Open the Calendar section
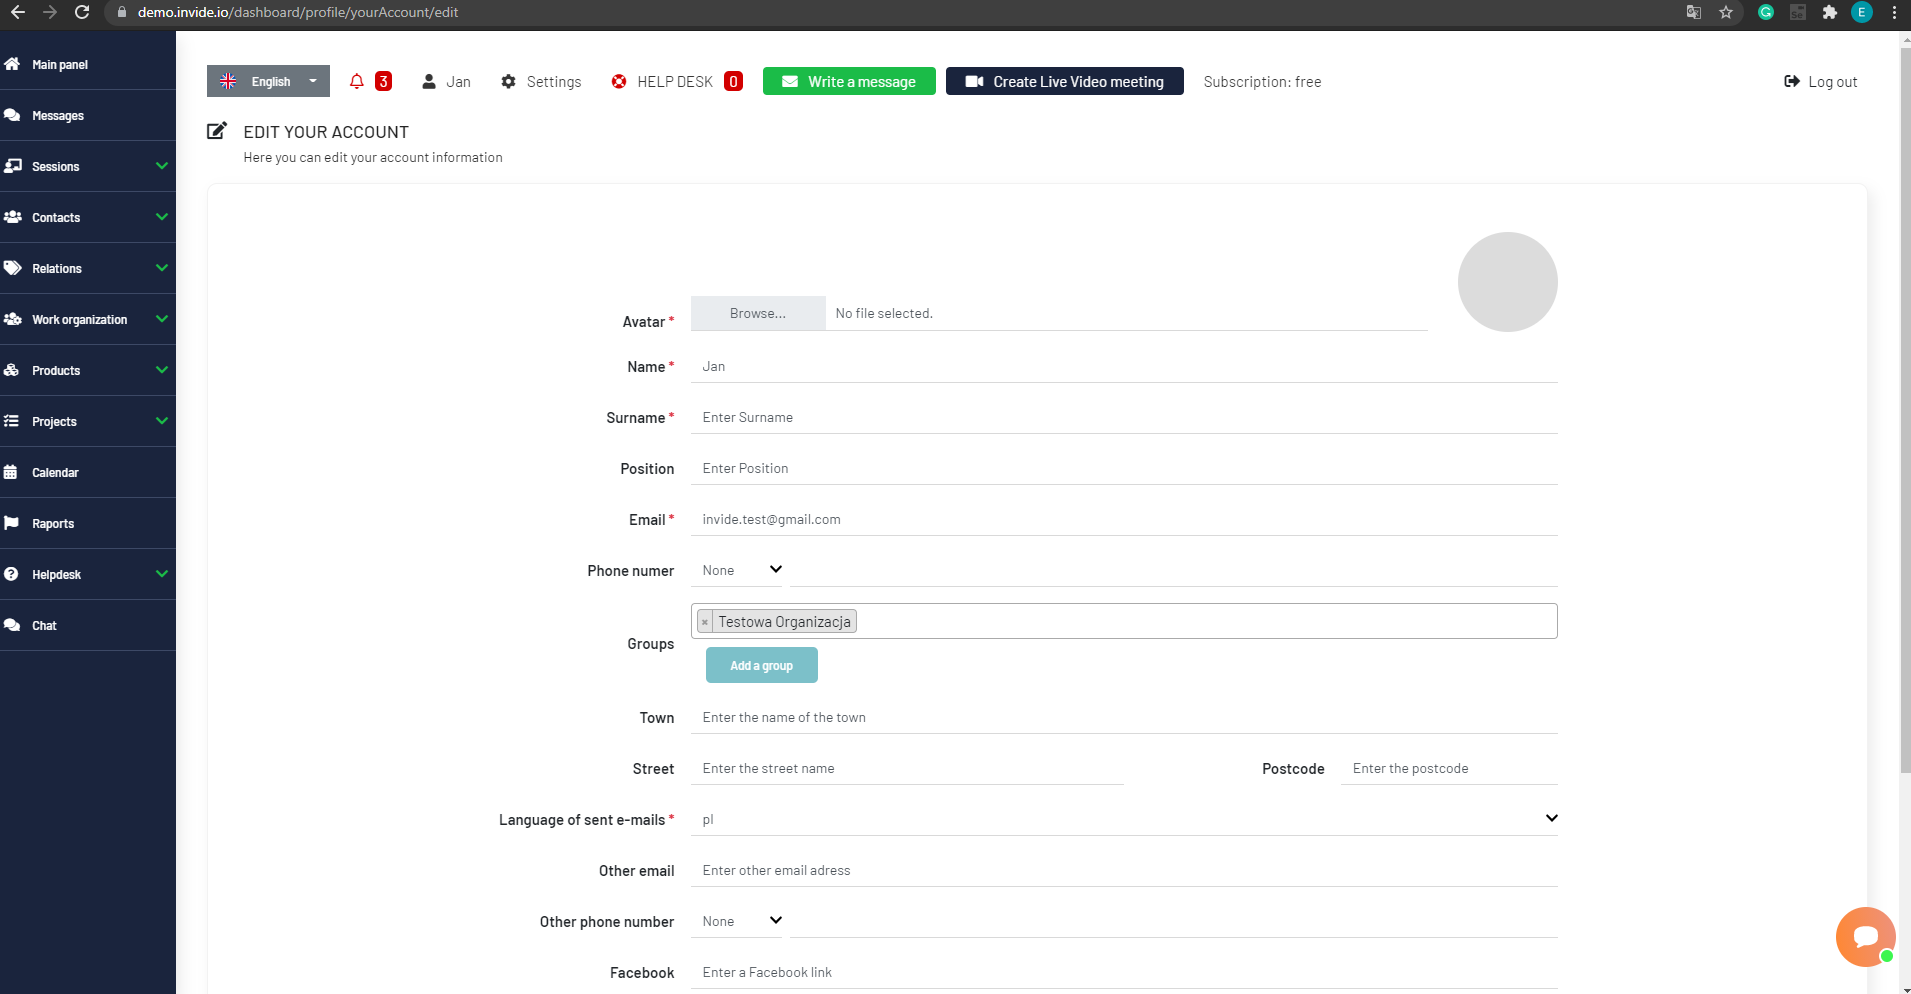1911x994 pixels. click(x=56, y=472)
